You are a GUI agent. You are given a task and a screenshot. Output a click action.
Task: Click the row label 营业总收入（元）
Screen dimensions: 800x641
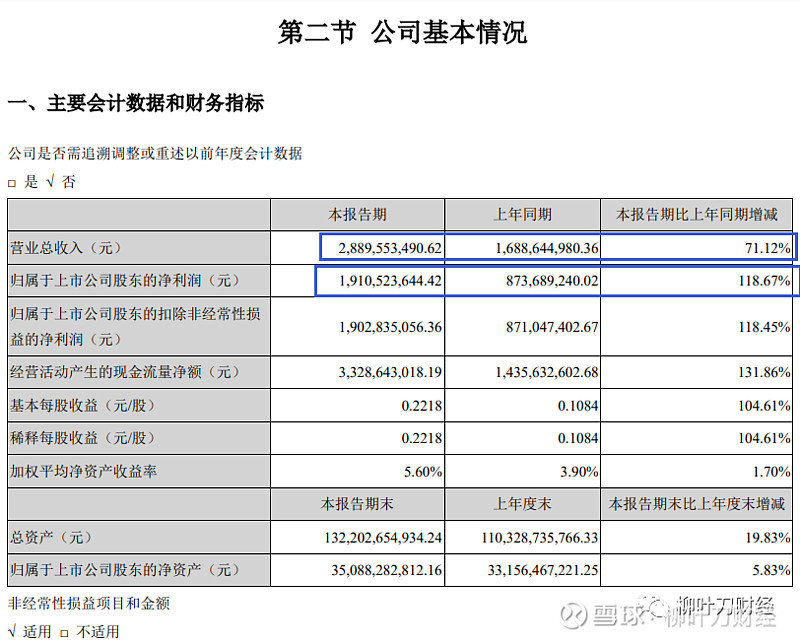[66, 248]
